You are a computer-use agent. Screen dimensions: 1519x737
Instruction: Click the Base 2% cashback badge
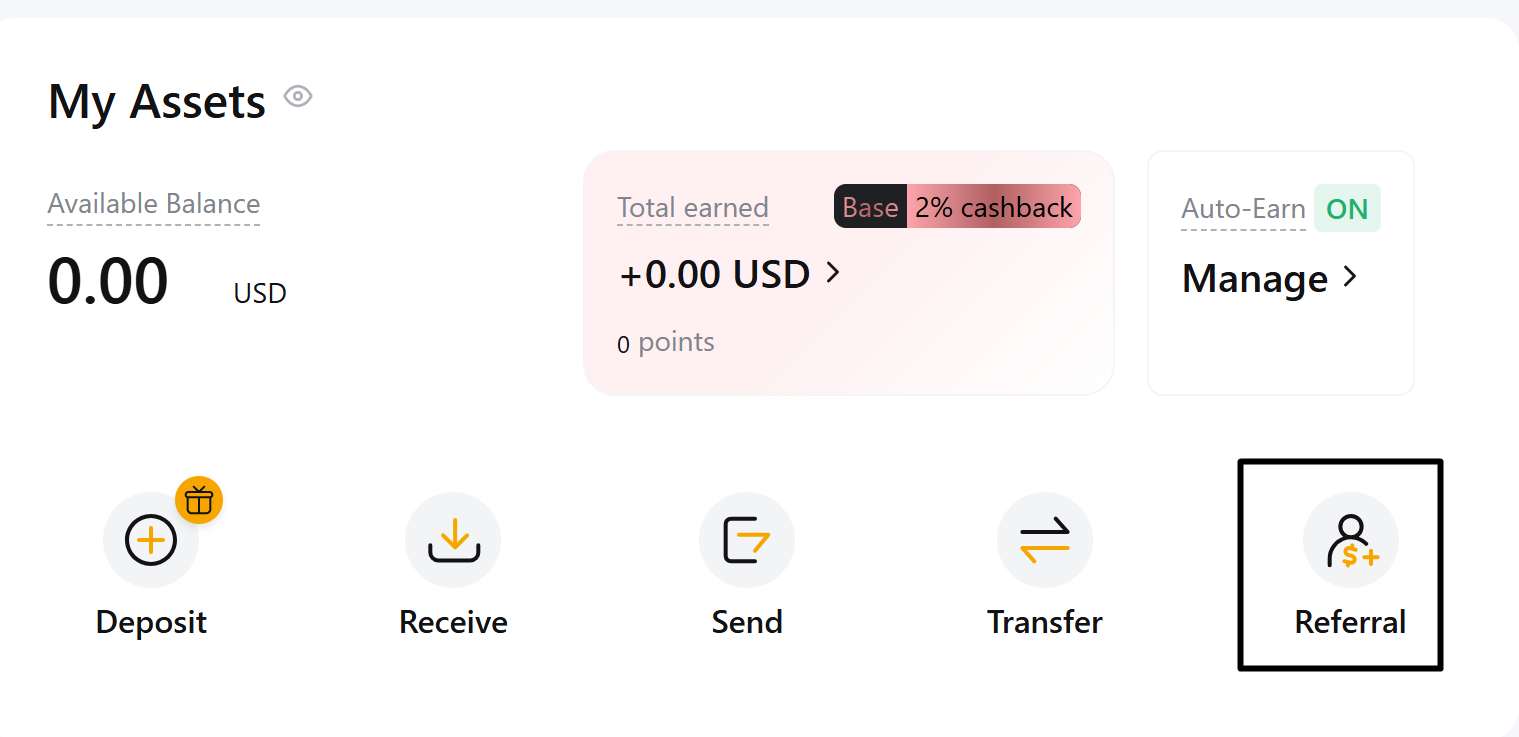956,206
